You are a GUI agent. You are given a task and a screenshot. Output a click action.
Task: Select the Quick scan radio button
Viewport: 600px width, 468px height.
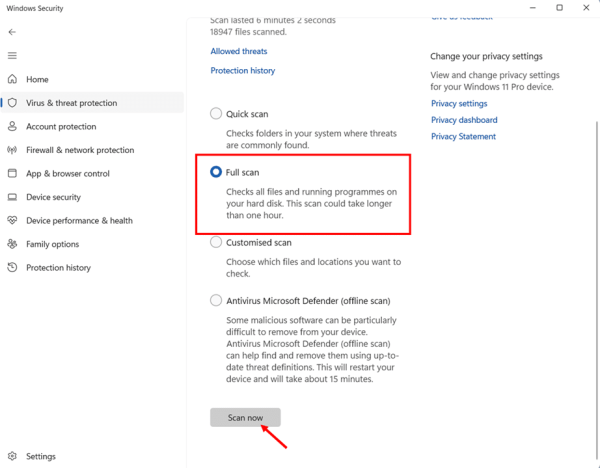(216, 114)
